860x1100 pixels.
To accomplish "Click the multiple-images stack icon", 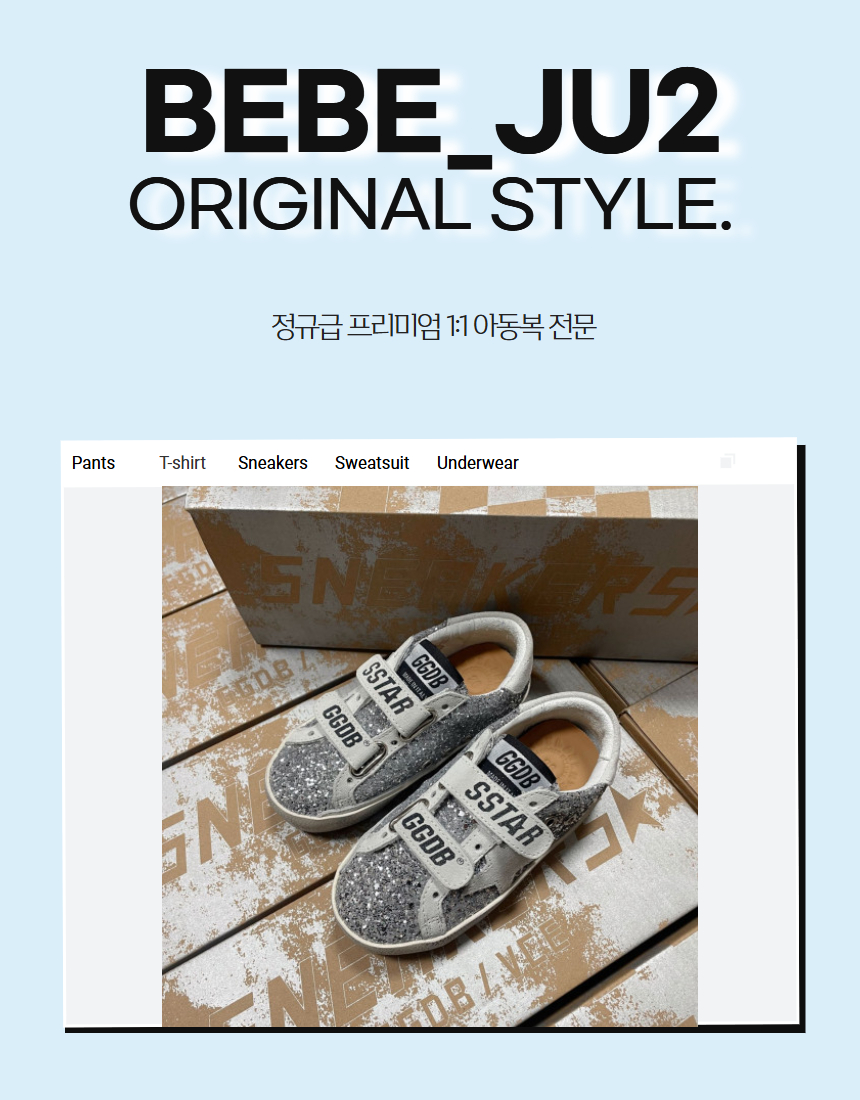I will click(727, 461).
